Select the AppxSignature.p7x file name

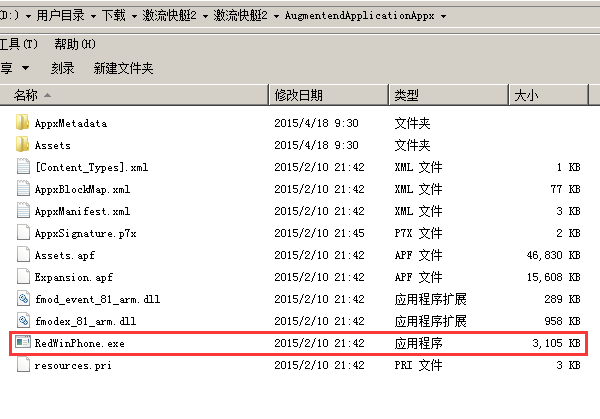(x=85, y=233)
